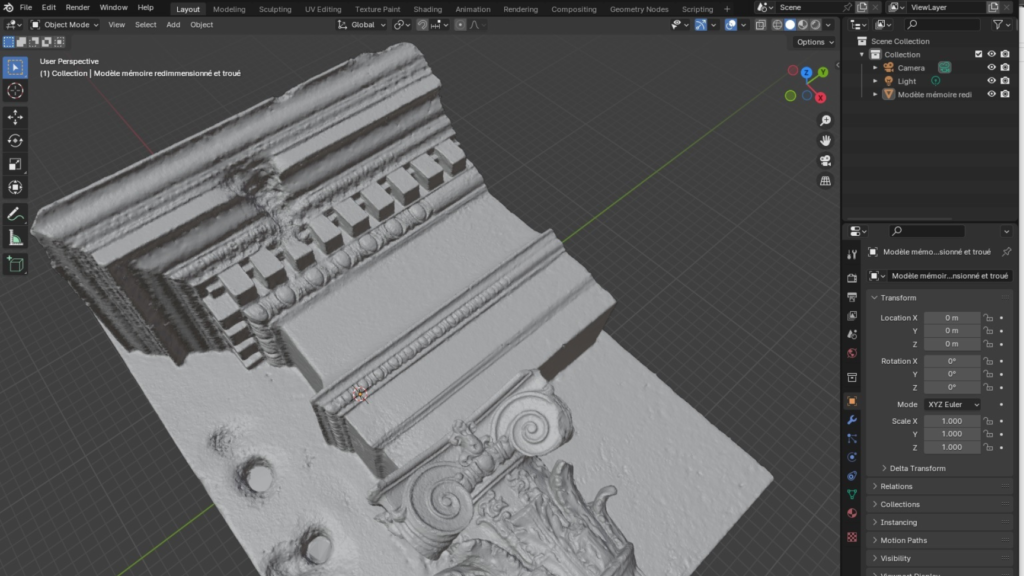Expand the Light tree item
This screenshot has width=1024, height=576.
875,81
